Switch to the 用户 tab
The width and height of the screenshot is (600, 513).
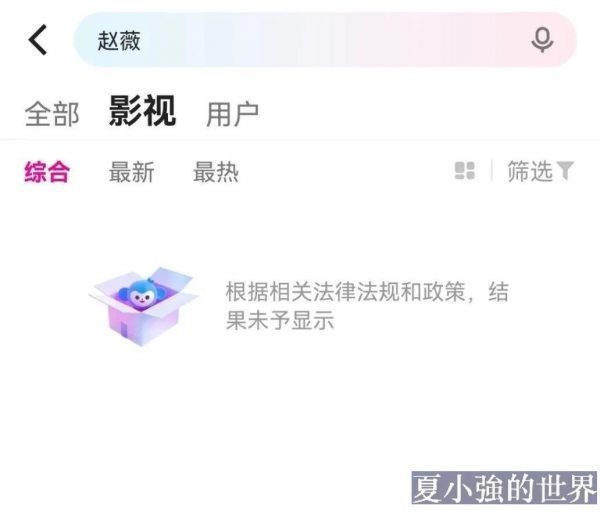pos(233,114)
